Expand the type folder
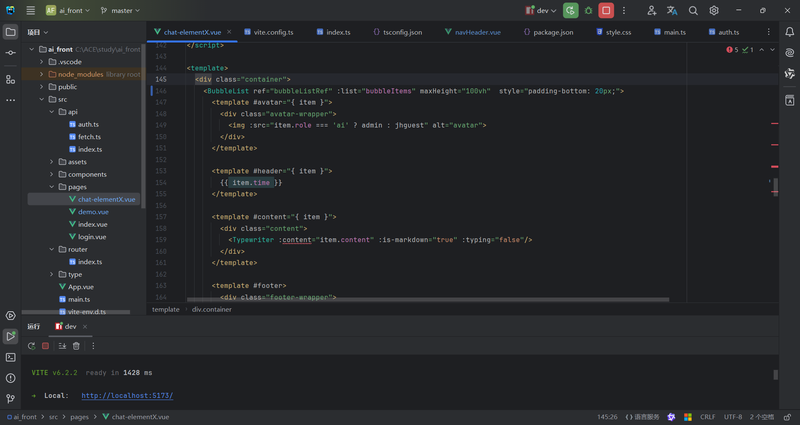 [52, 274]
